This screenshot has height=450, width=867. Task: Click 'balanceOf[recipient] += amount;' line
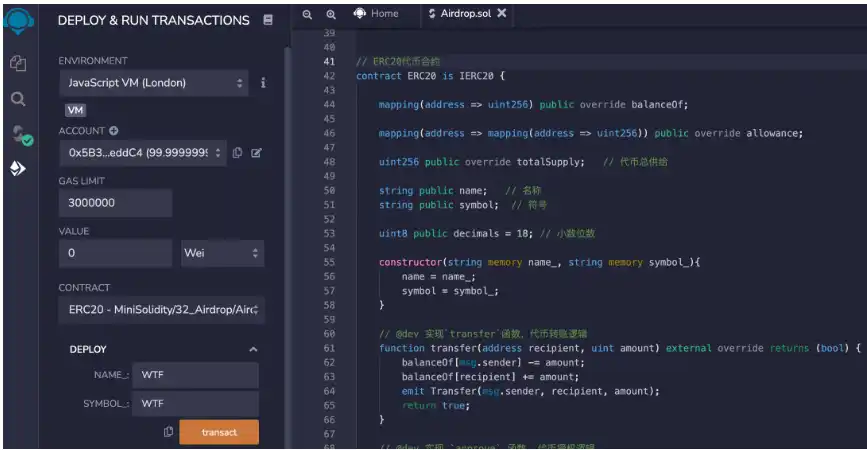tap(490, 377)
